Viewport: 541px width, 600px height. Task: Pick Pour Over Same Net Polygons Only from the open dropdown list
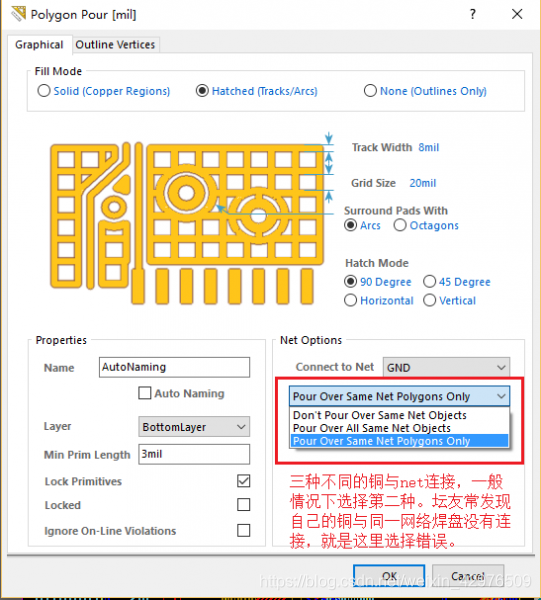click(x=399, y=441)
